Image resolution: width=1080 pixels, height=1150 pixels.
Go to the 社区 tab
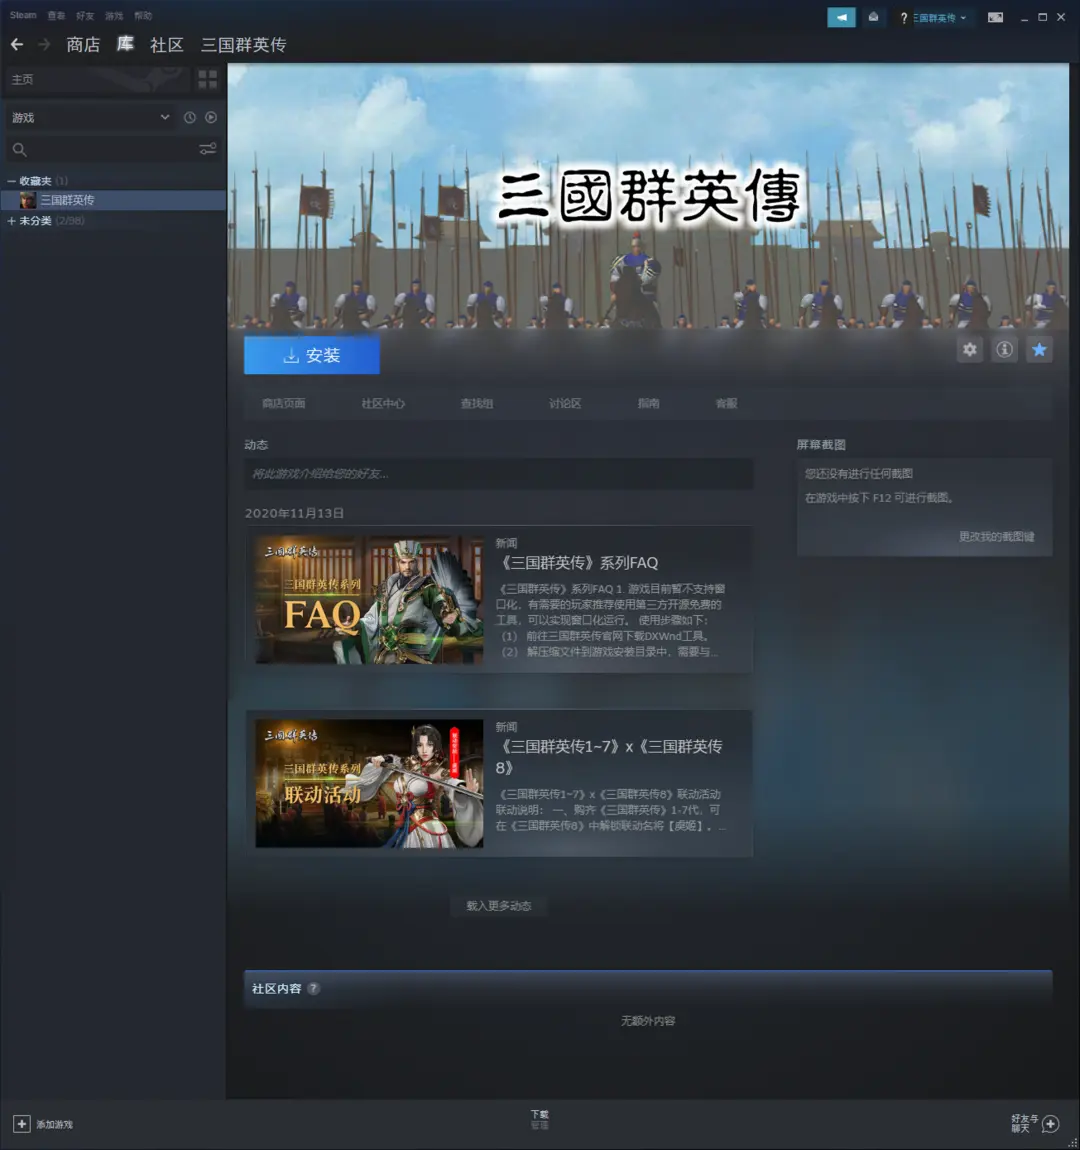tap(166, 45)
